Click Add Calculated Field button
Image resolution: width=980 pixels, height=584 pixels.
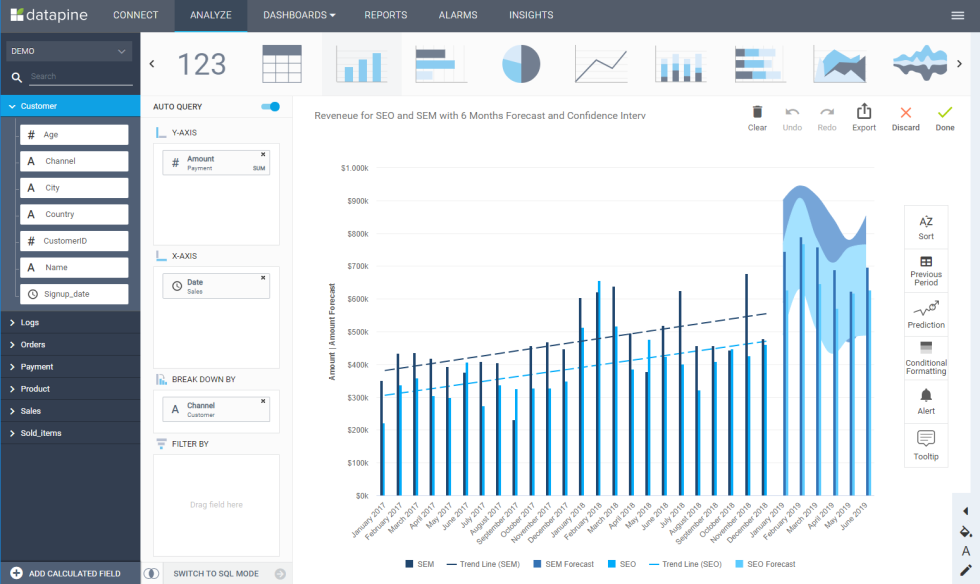pos(73,574)
